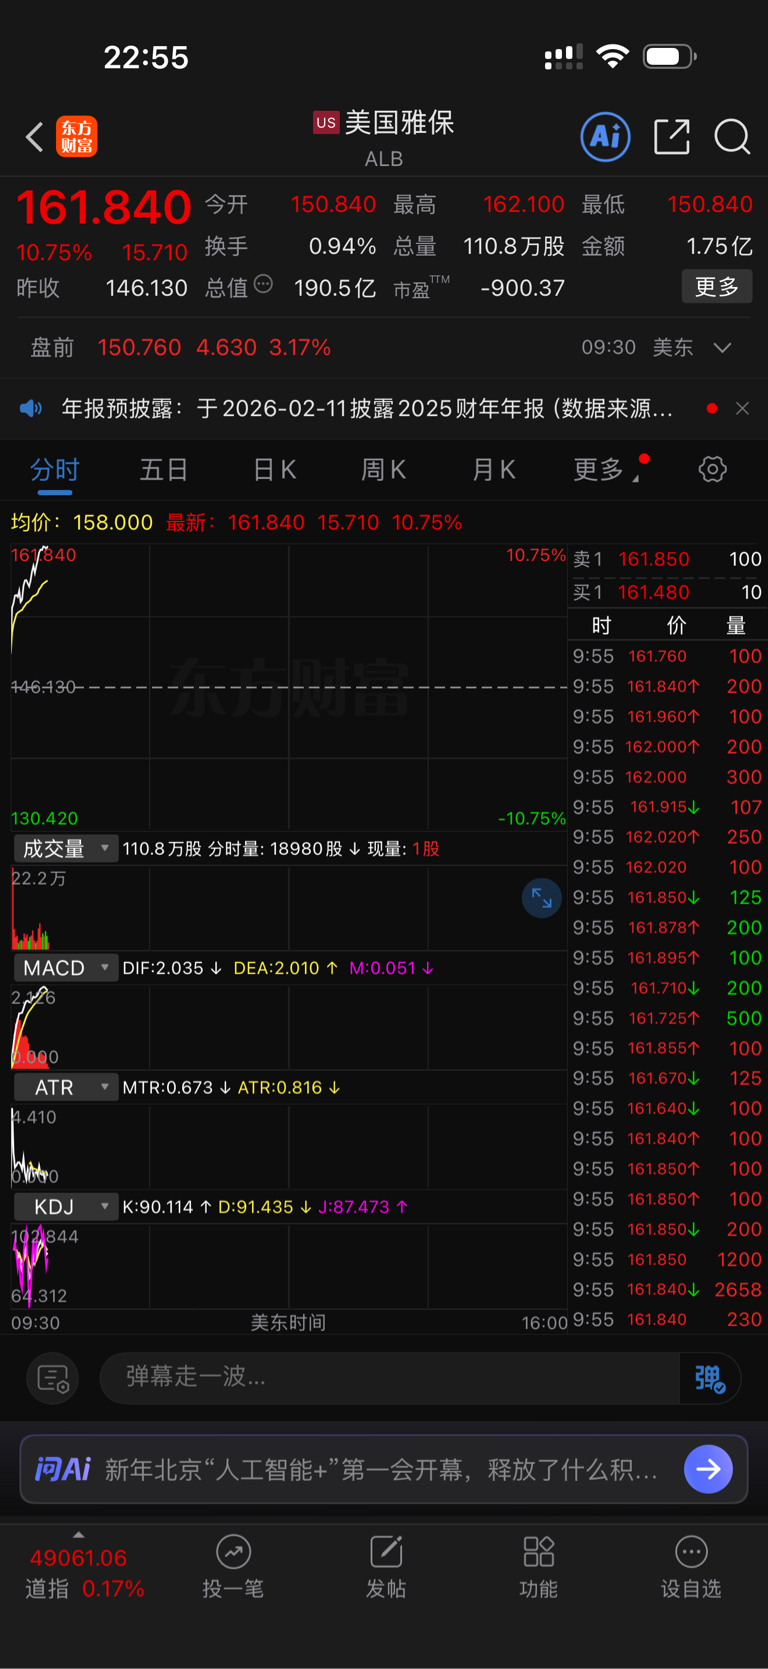The height and width of the screenshot is (1669, 768).
Task: Open the 东方财富 orange logo
Action: 77,137
